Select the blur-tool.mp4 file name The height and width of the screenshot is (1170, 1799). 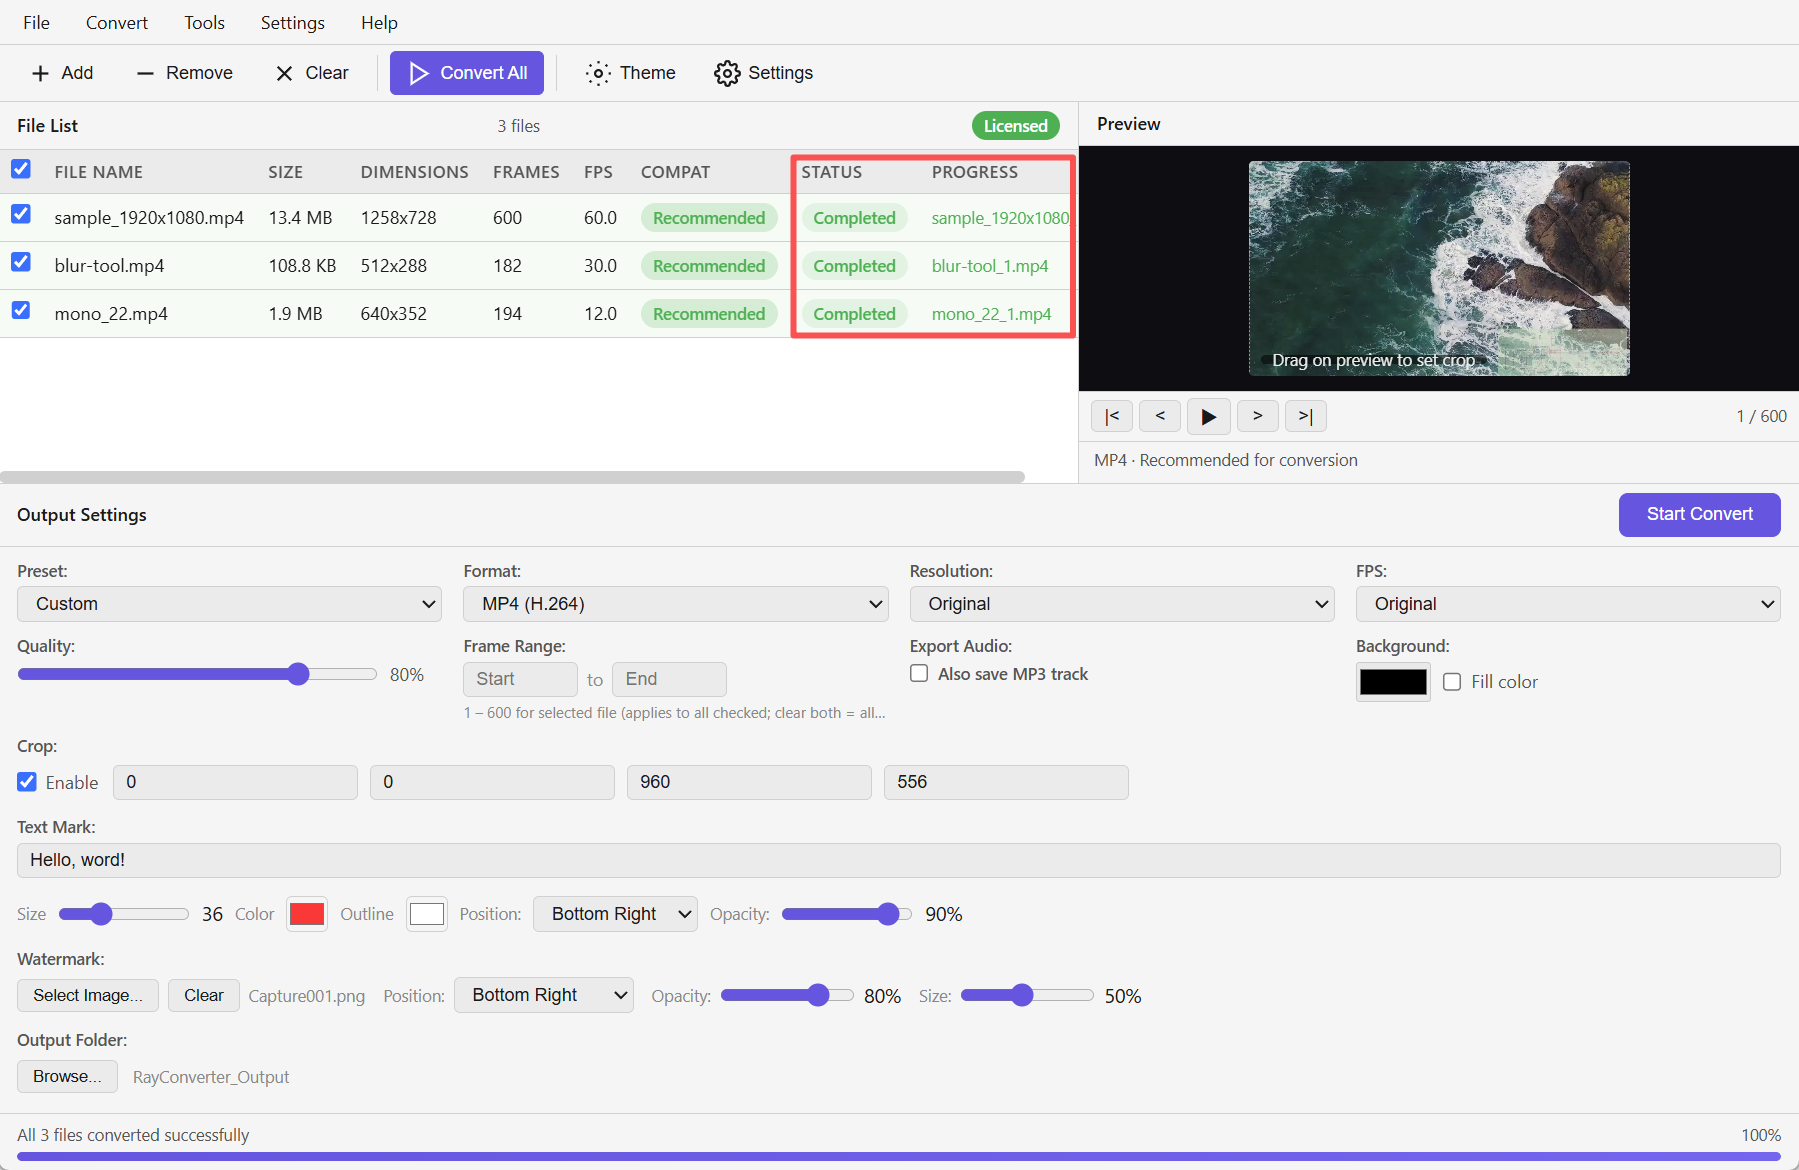(109, 266)
